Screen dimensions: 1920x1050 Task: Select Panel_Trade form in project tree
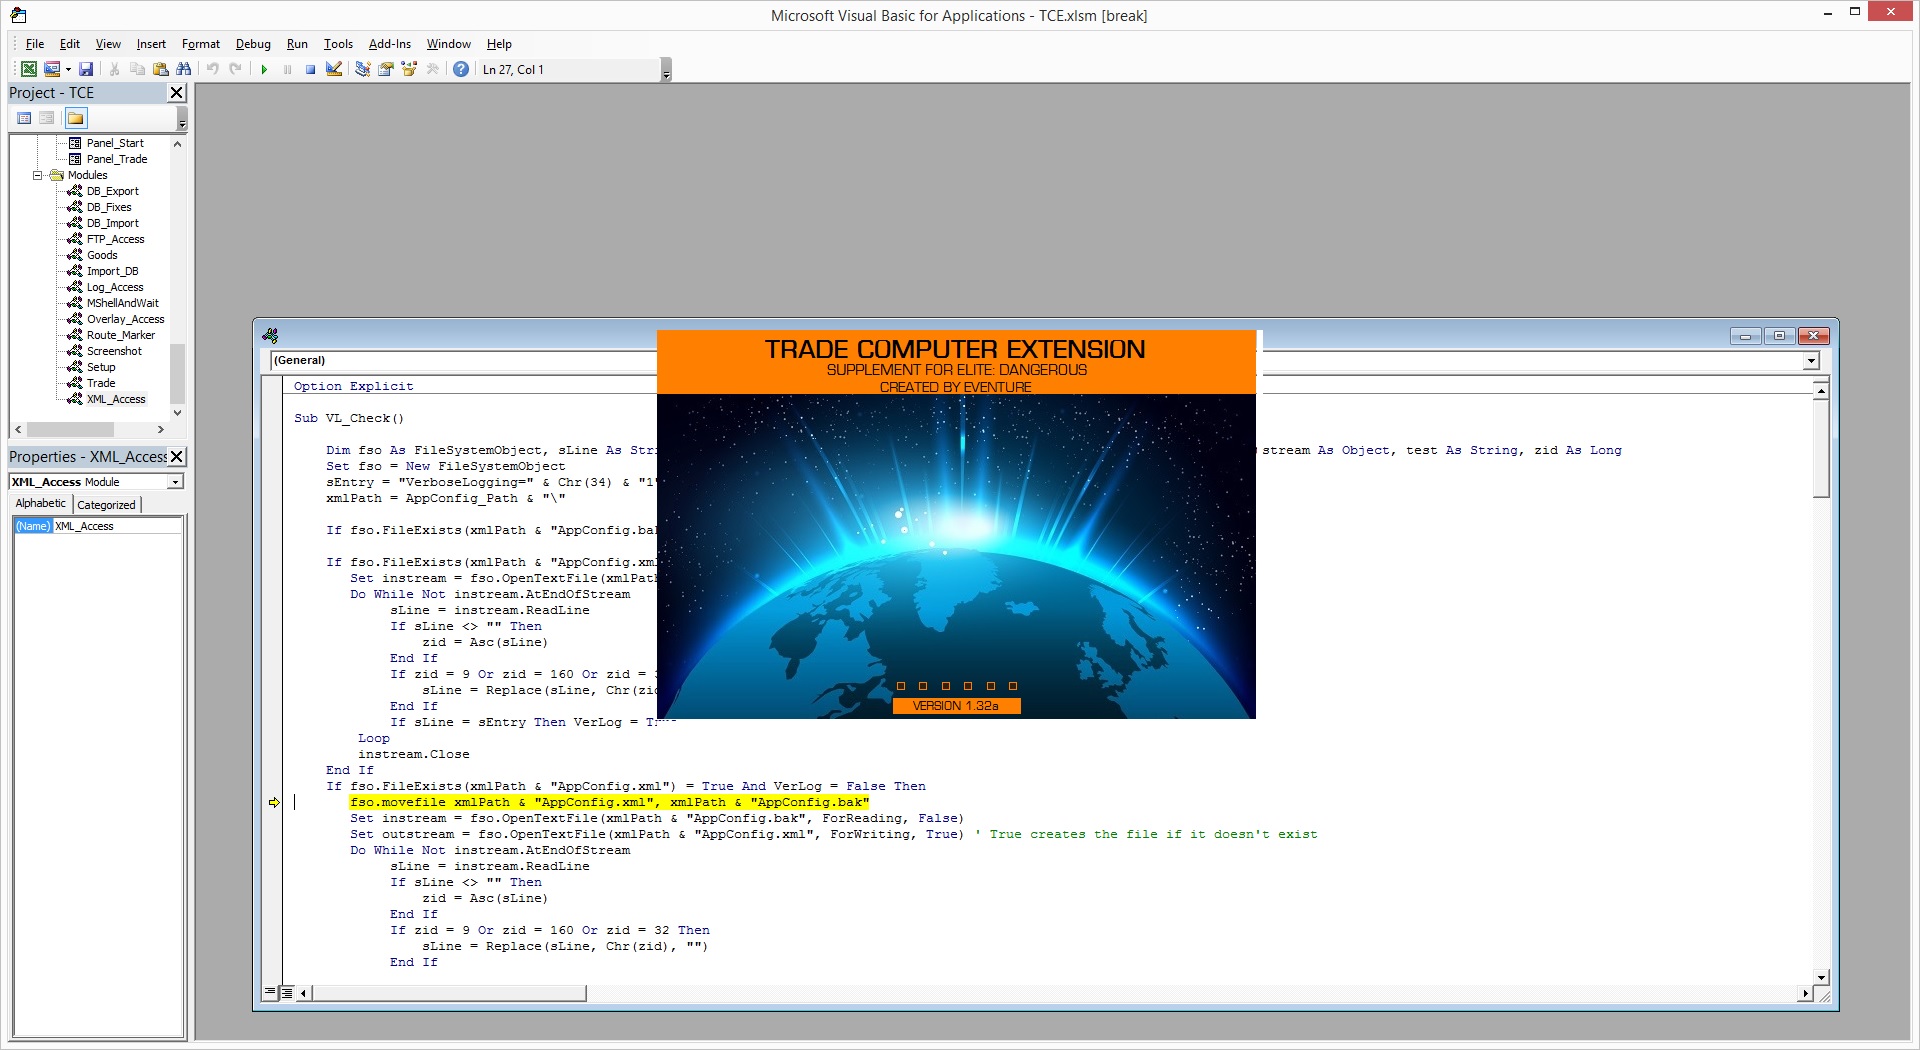tap(117, 159)
